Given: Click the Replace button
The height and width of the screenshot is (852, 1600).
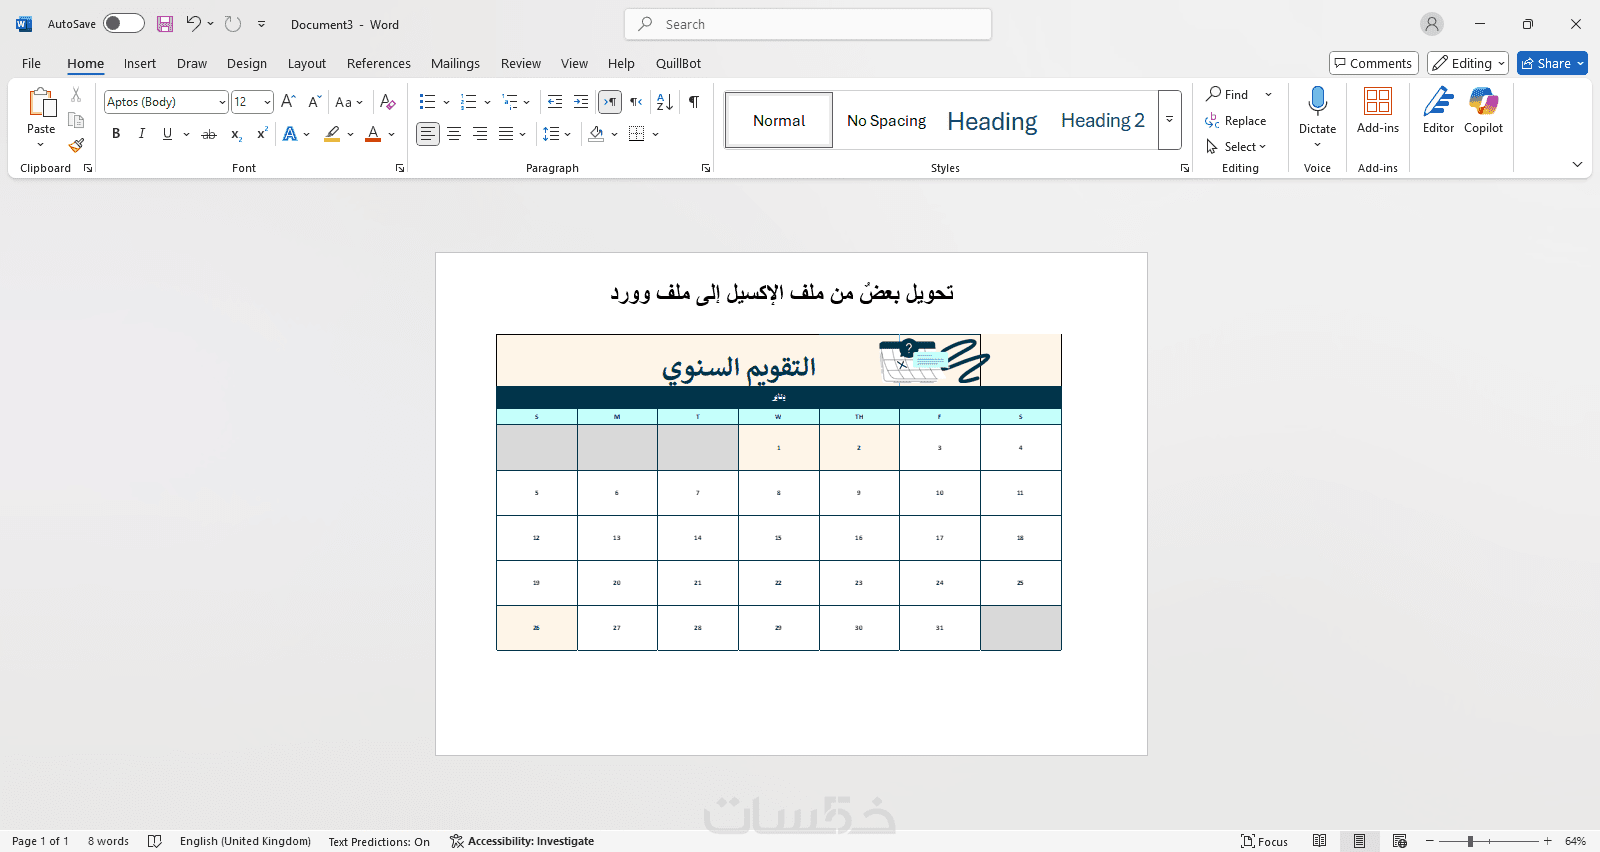Looking at the screenshot, I should [1236, 121].
